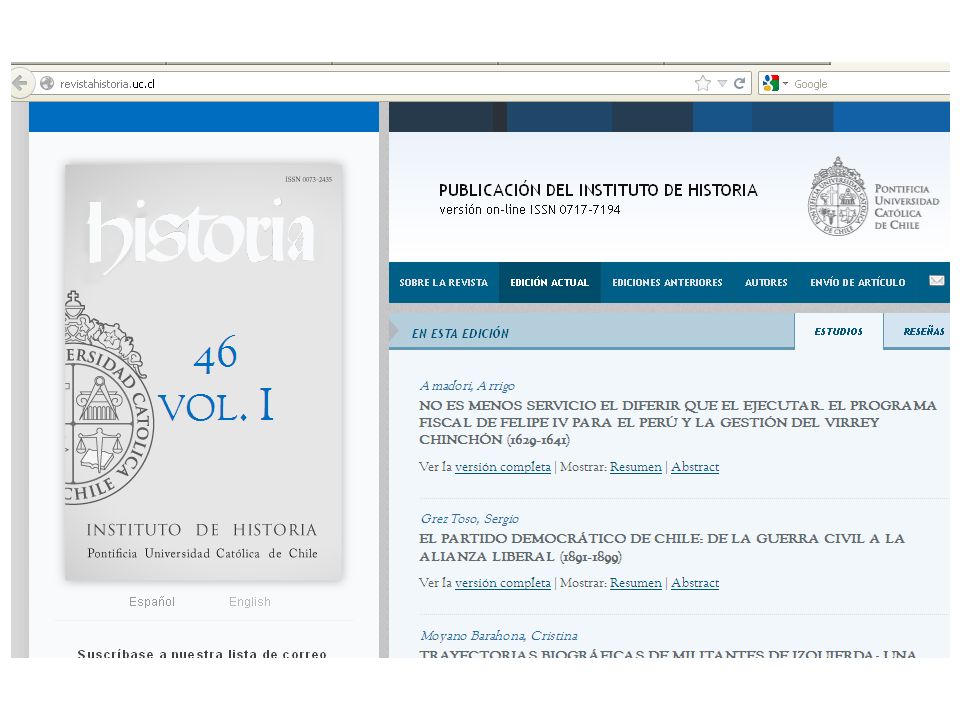Open Envío de Artículo menu item
The height and width of the screenshot is (720, 960).
pos(858,282)
